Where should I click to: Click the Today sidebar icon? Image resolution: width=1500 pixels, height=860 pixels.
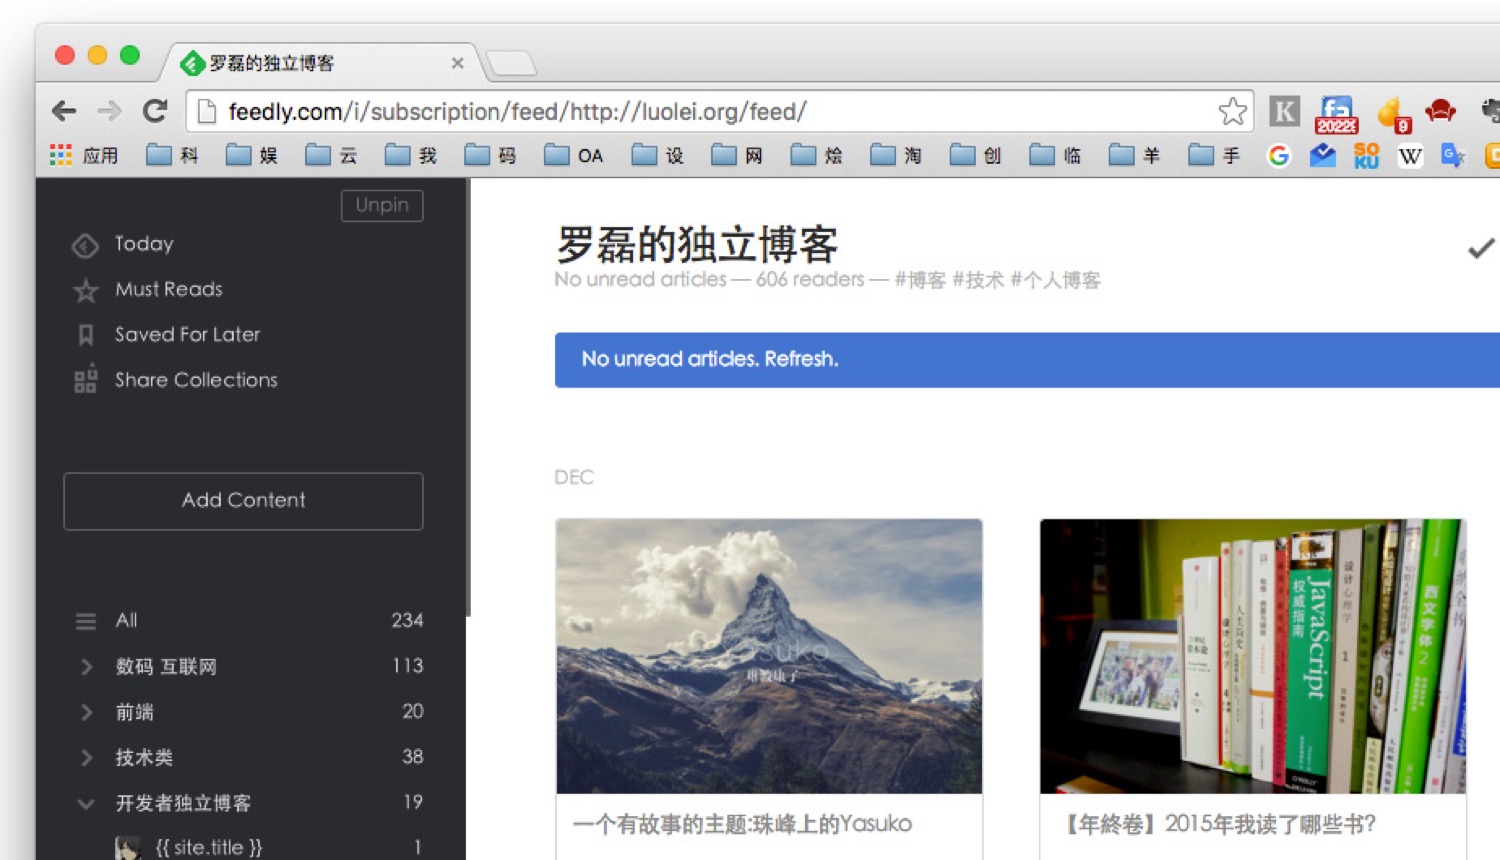click(85, 245)
